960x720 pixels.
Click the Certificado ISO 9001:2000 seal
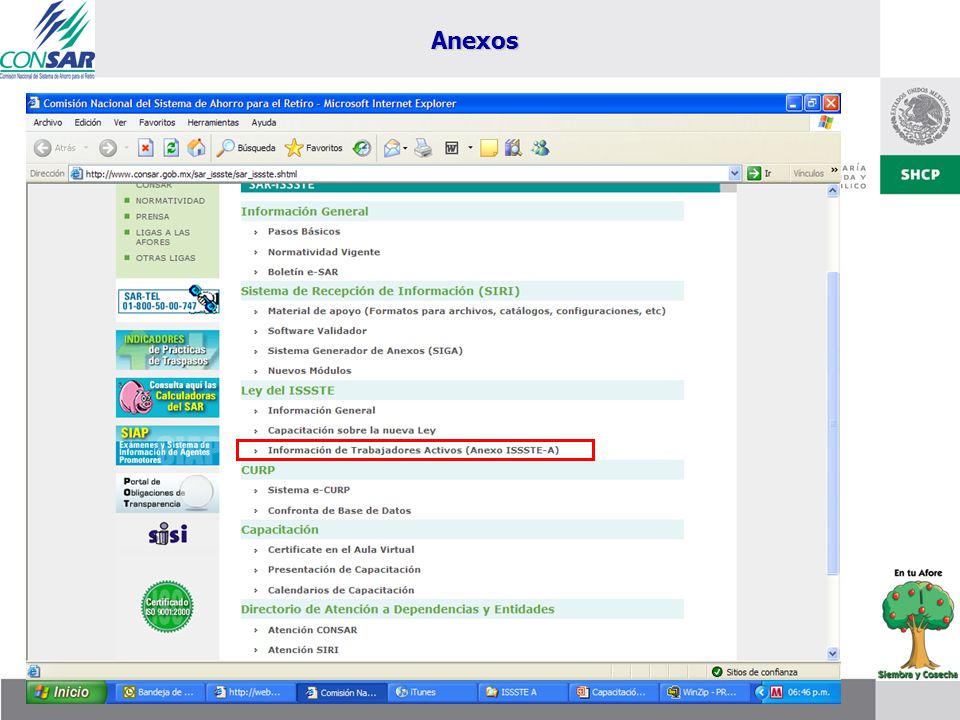point(167,606)
